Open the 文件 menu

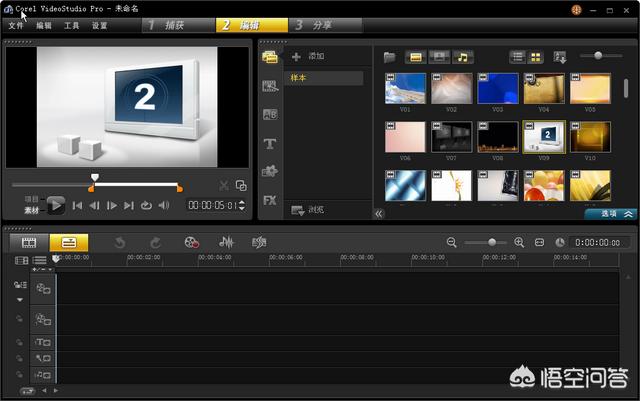(x=16, y=25)
